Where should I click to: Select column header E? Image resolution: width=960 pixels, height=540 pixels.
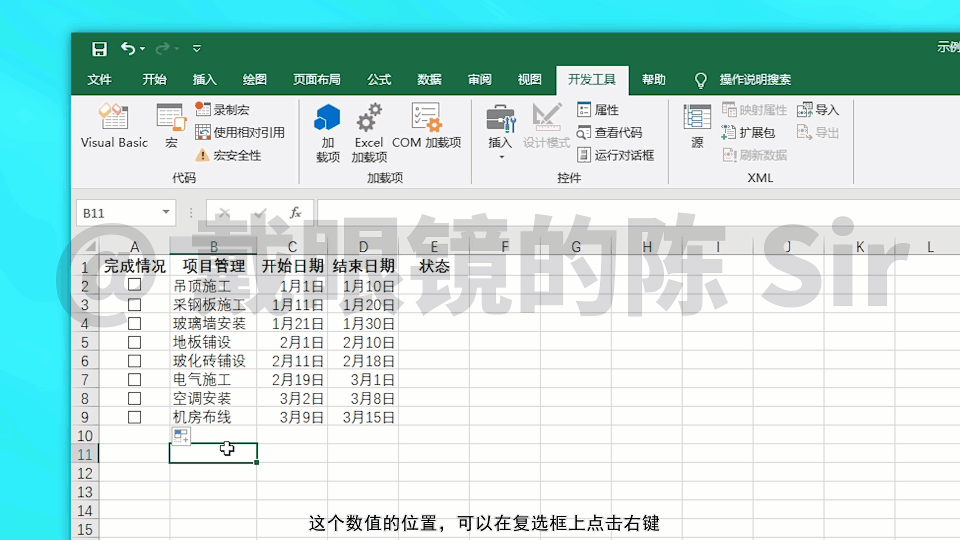[x=433, y=247]
